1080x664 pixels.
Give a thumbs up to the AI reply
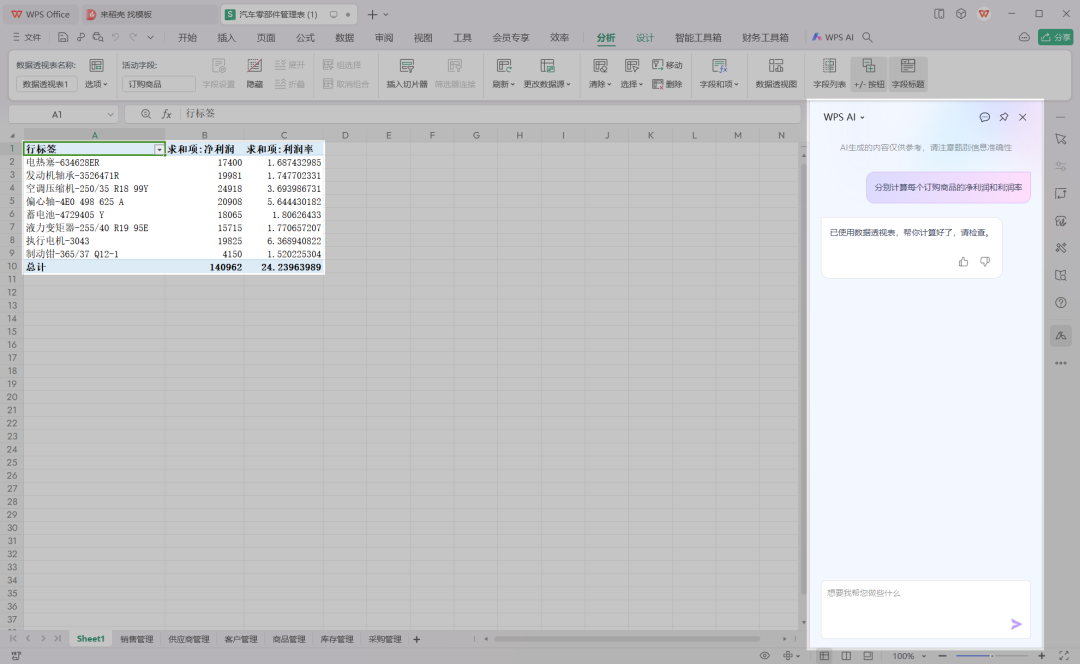pyautogui.click(x=962, y=261)
